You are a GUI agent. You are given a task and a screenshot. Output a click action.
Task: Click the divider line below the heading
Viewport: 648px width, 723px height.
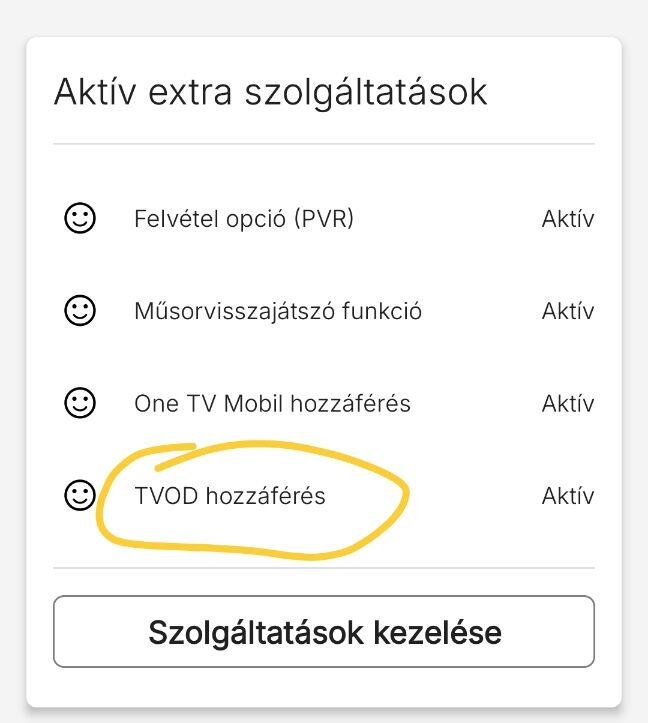(324, 144)
